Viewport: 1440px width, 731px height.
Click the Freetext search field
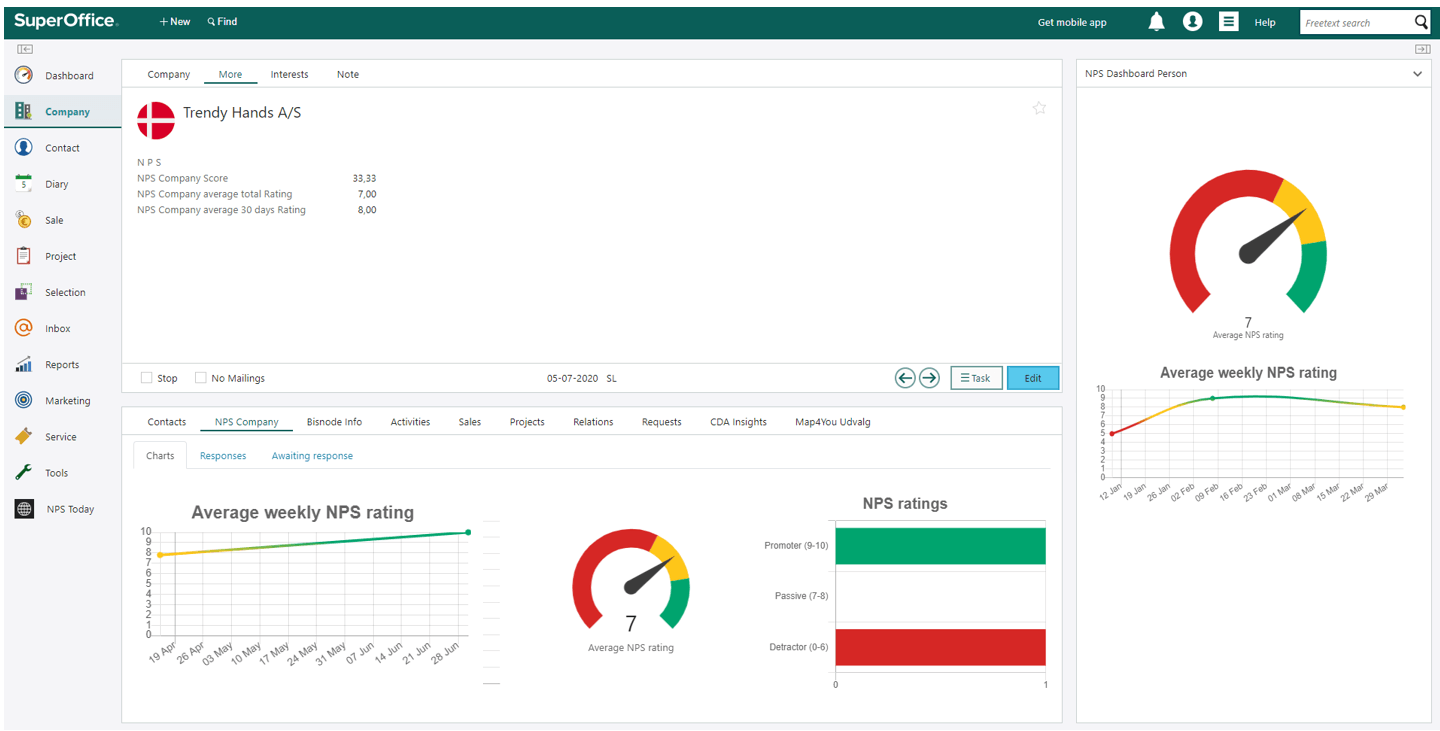[x=1355, y=23]
